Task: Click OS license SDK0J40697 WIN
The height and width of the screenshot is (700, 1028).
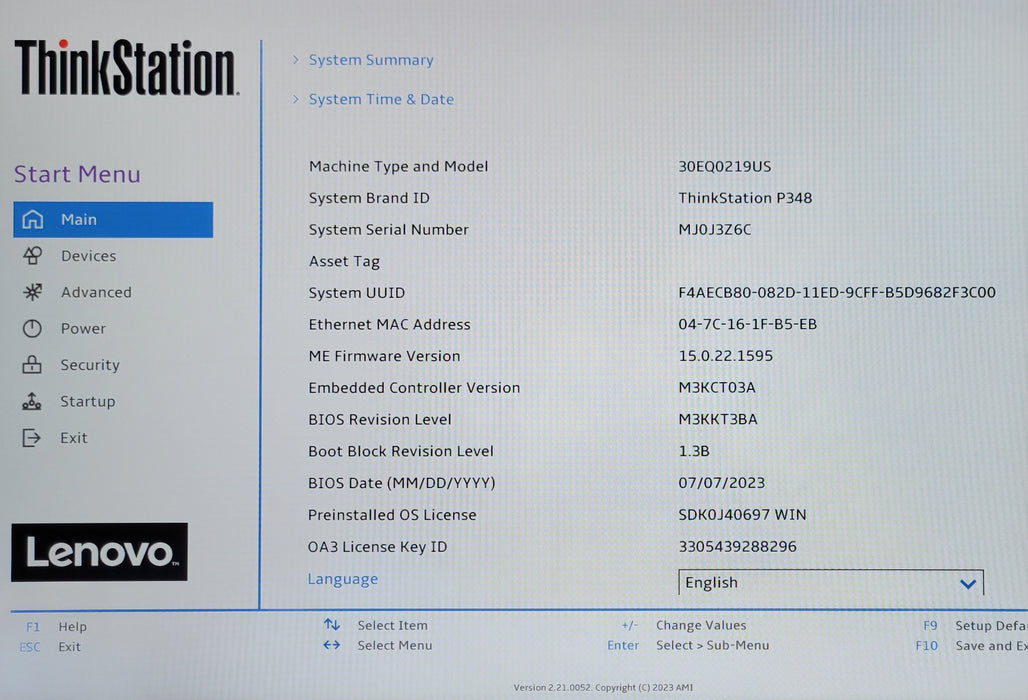Action: pyautogui.click(x=742, y=515)
